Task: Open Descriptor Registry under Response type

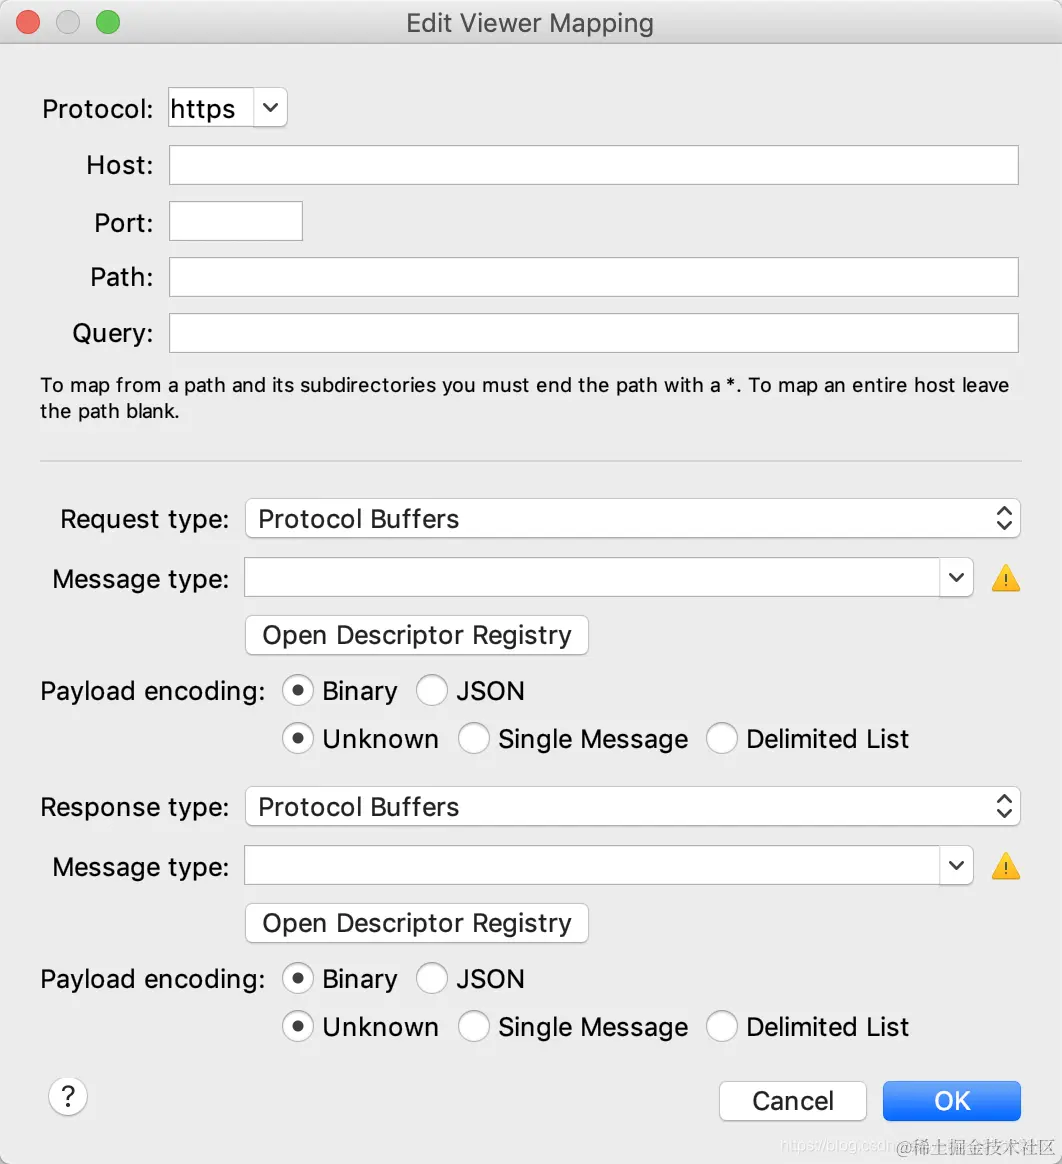Action: point(417,923)
